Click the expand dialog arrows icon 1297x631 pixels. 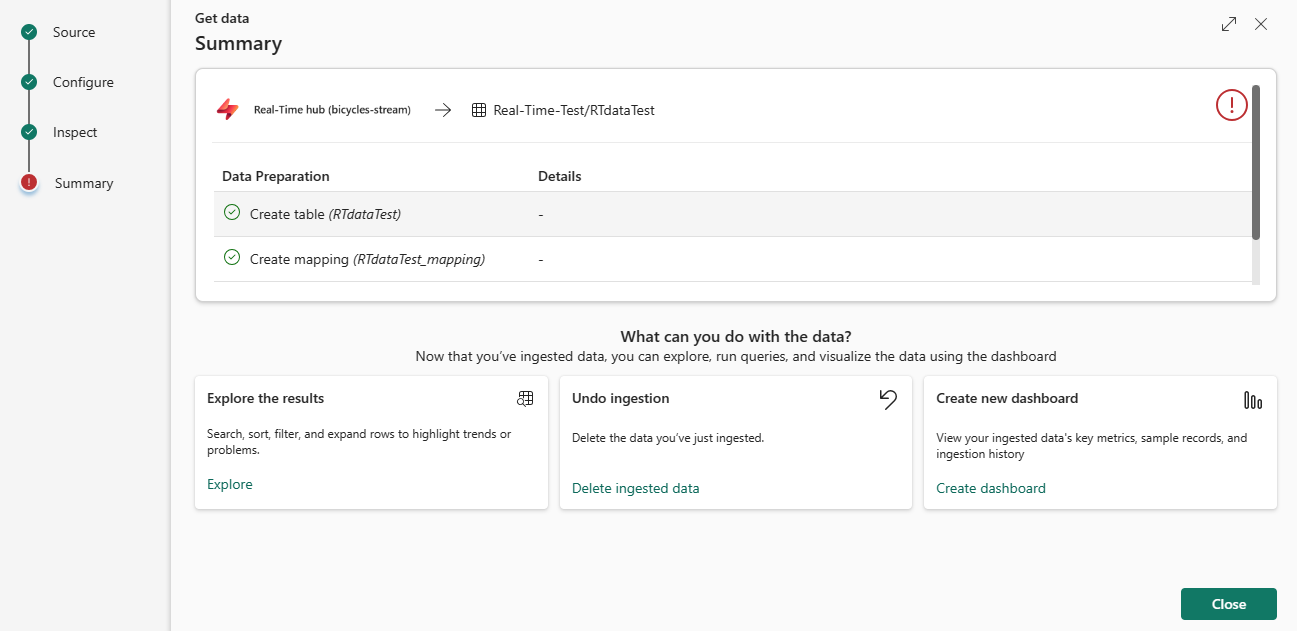(x=1229, y=24)
